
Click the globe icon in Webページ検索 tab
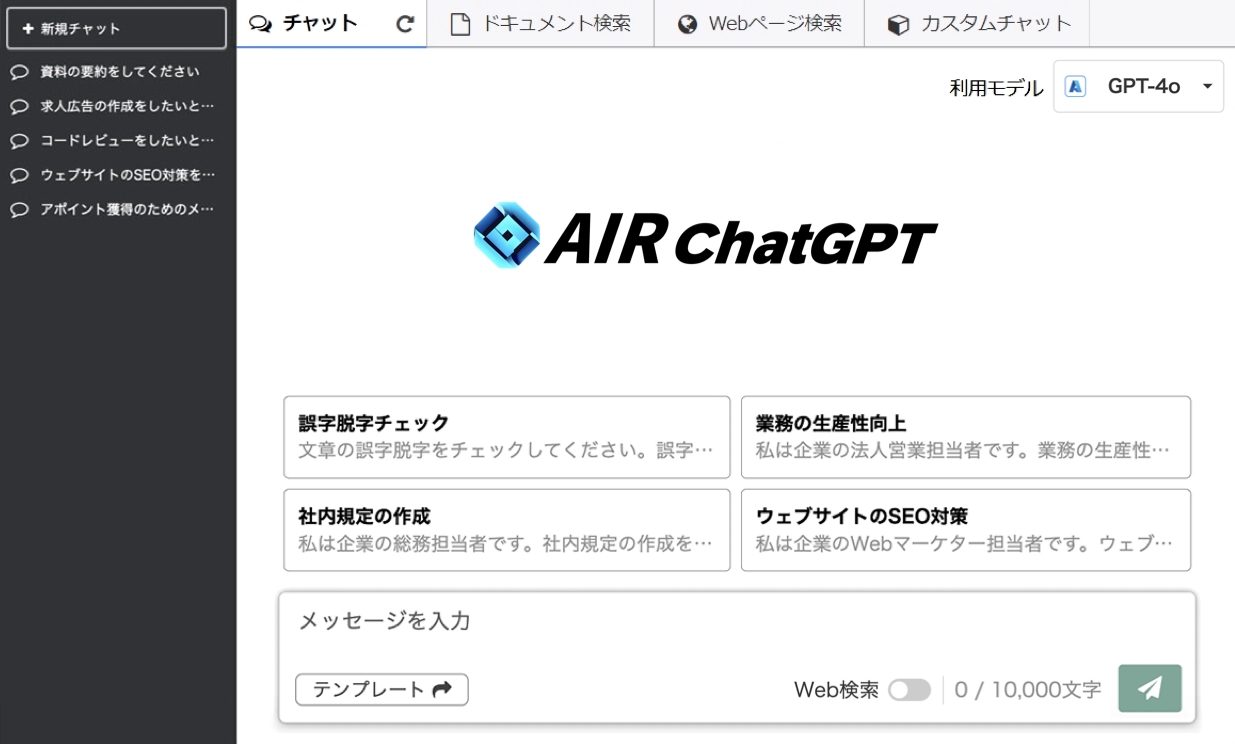[x=687, y=24]
